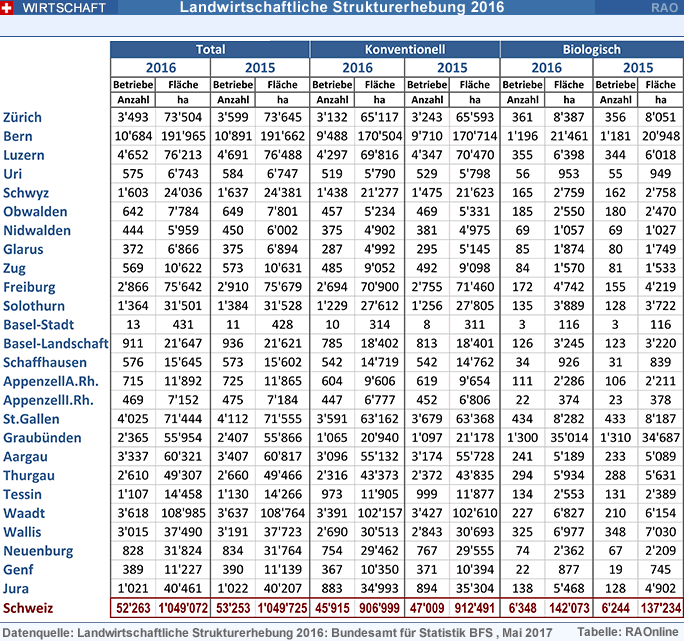The height and width of the screenshot is (641, 684).
Task: Select the Total column group header
Action: [210, 48]
